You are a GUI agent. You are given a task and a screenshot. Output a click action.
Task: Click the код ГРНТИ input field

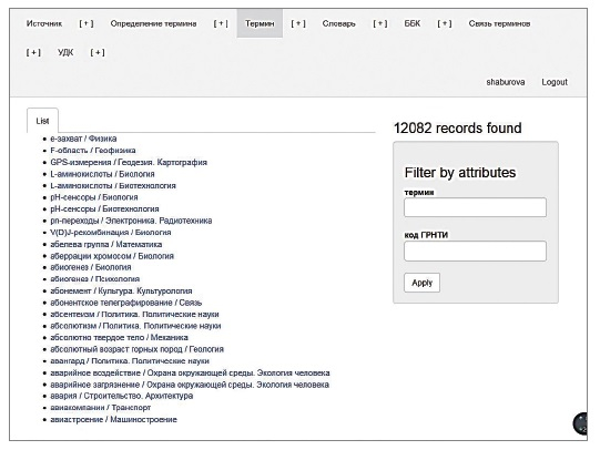click(x=475, y=251)
